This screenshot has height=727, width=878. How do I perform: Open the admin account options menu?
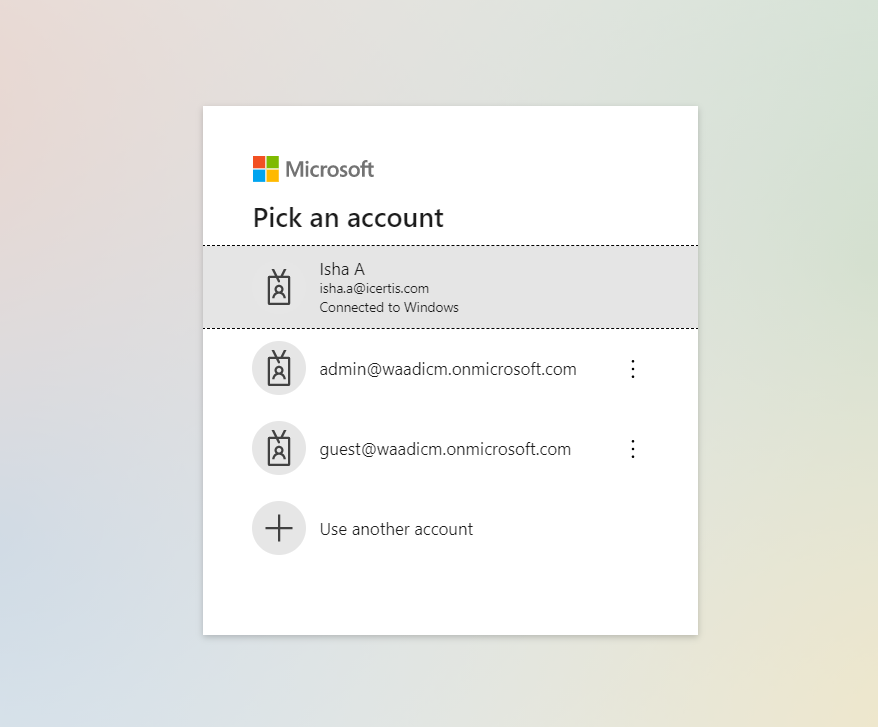[x=632, y=369]
